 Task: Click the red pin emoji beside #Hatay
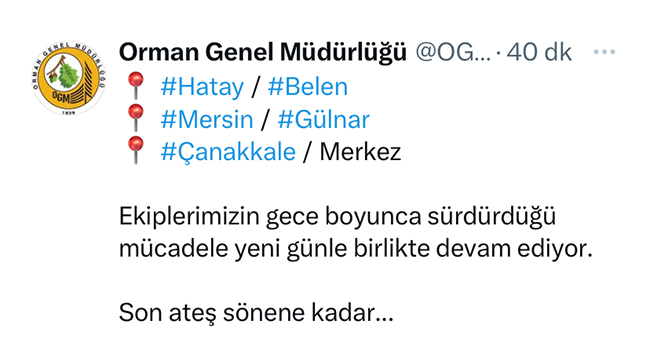136,85
